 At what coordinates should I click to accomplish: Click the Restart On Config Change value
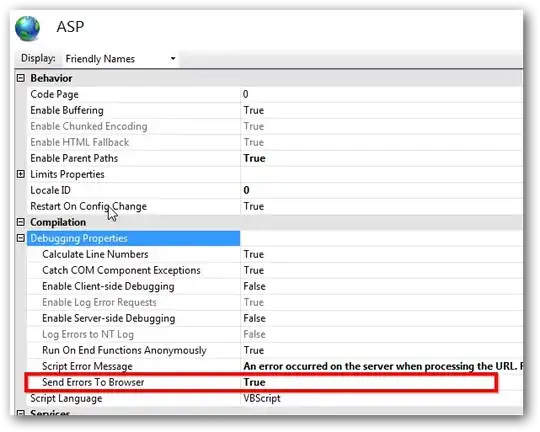coord(254,206)
